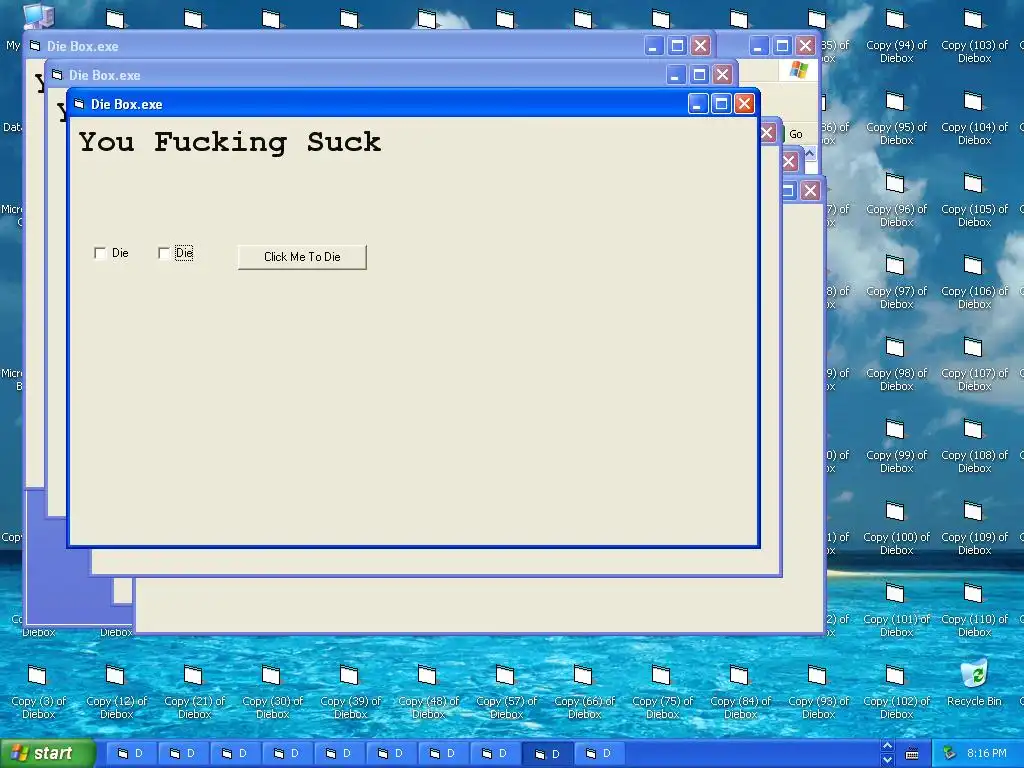1024x768 pixels.
Task: Pick the Copy (106) of Diebox icon
Action: coord(974,282)
